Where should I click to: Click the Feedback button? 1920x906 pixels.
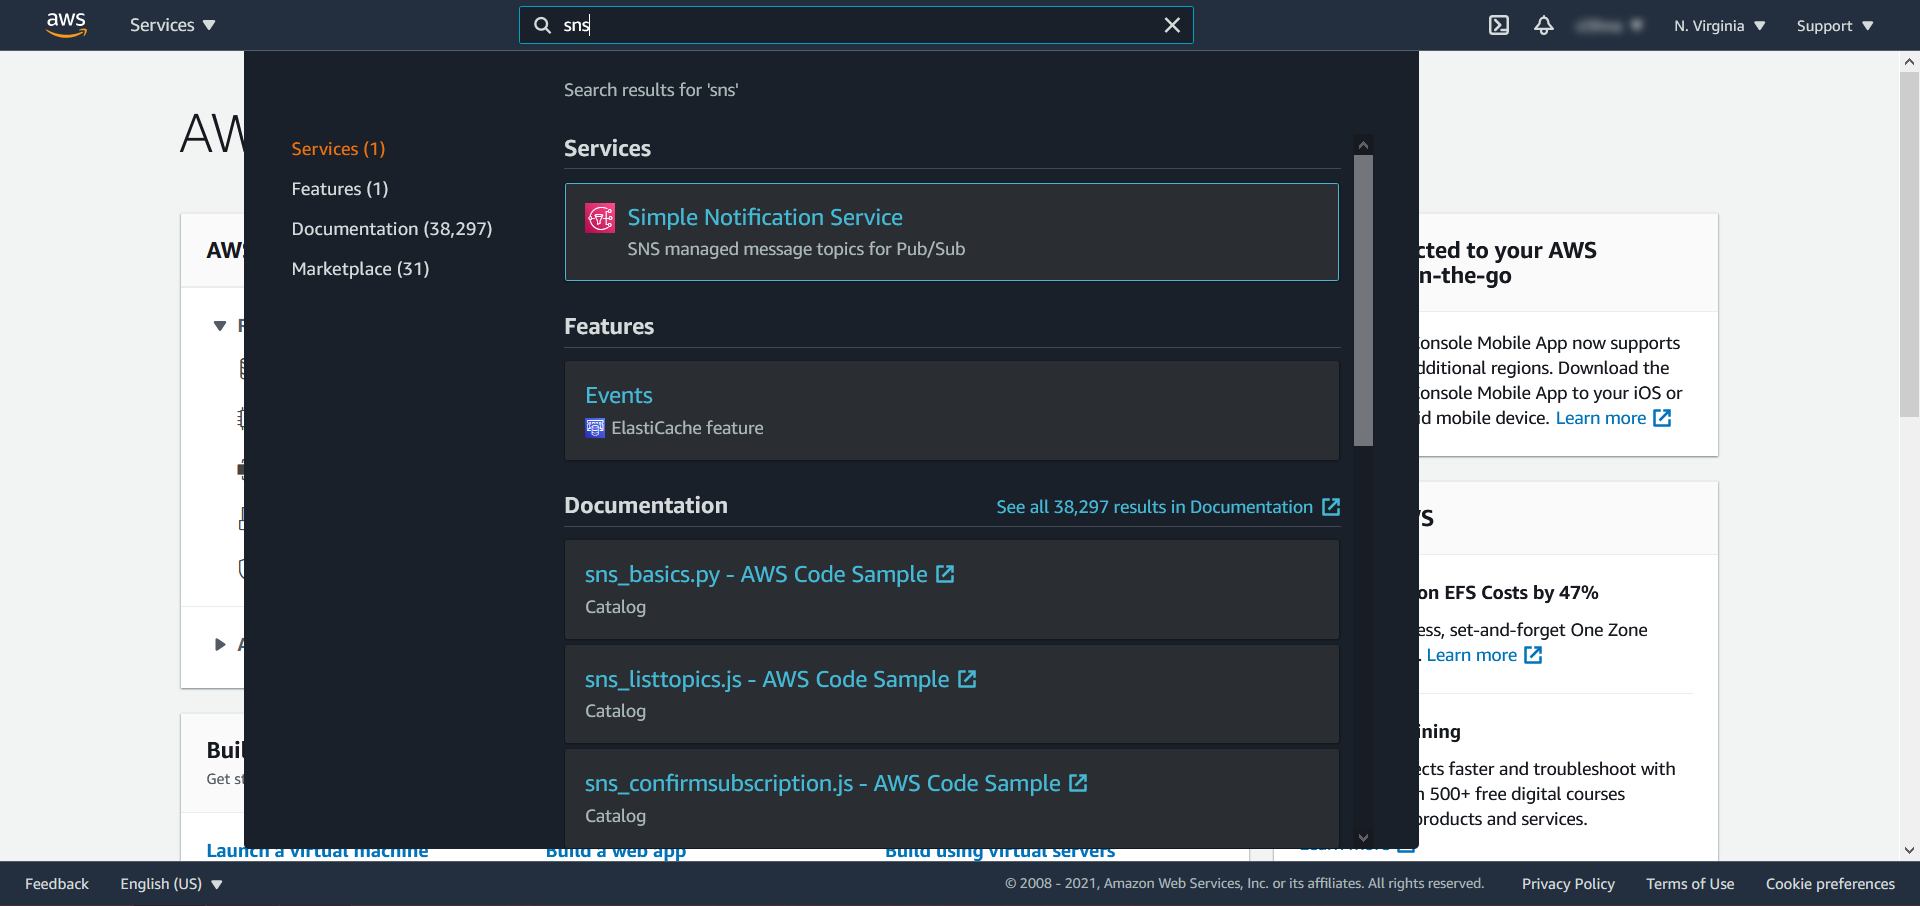(x=57, y=884)
